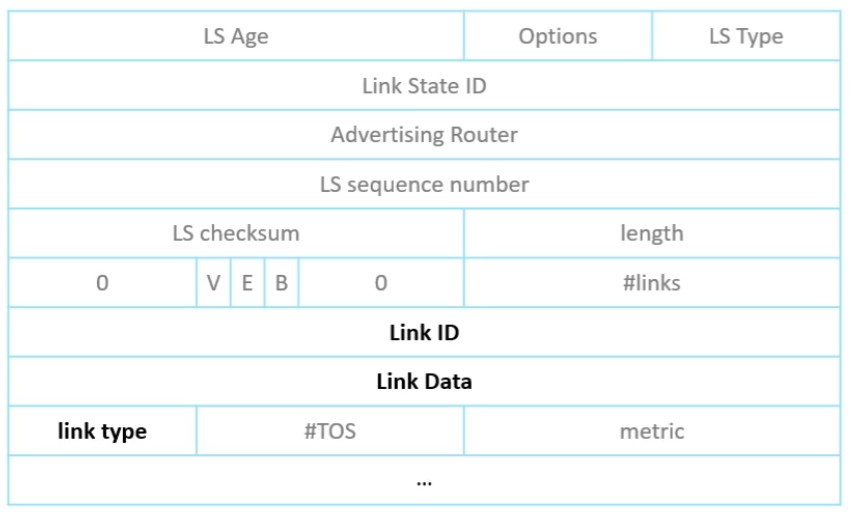850x512 pixels.
Task: Select the LS sequence number row
Action: coord(424,184)
